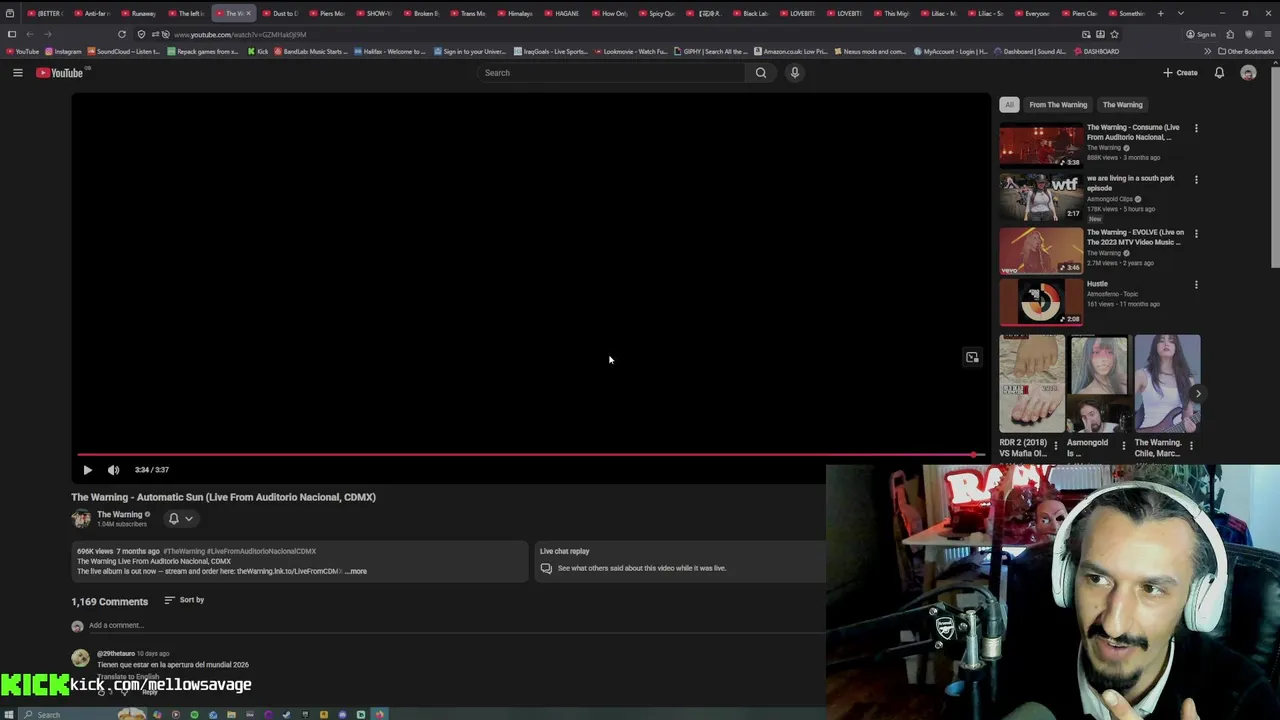The image size is (1280, 720).
Task: Mute the video using the speaker icon
Action: tap(113, 470)
